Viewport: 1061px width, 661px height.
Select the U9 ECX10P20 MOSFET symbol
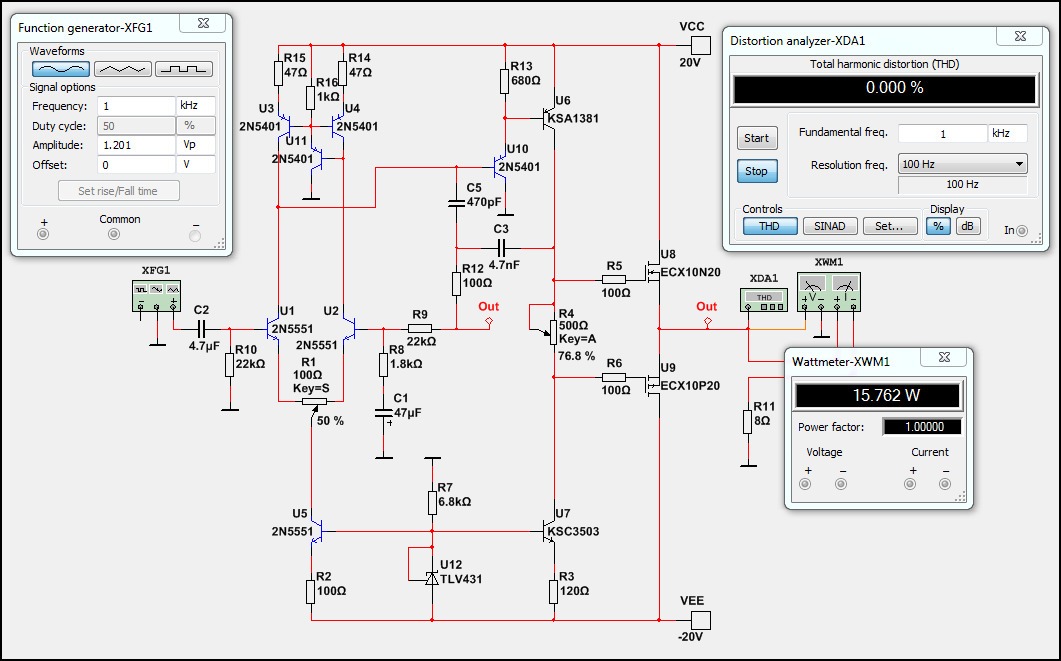coord(653,386)
